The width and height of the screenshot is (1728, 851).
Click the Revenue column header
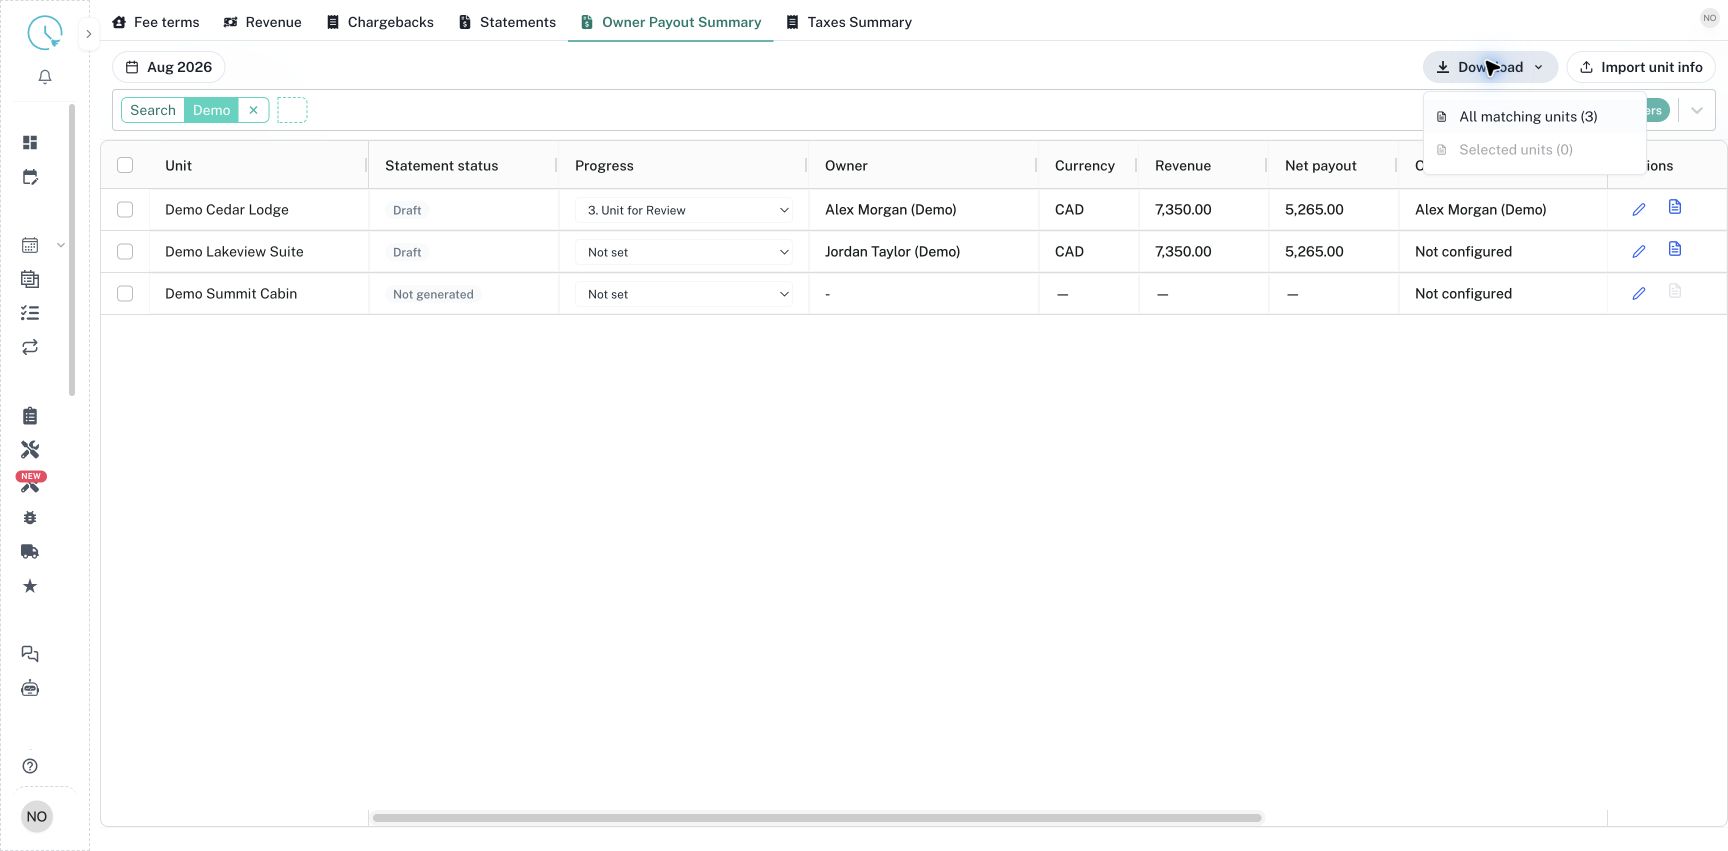pos(1182,166)
